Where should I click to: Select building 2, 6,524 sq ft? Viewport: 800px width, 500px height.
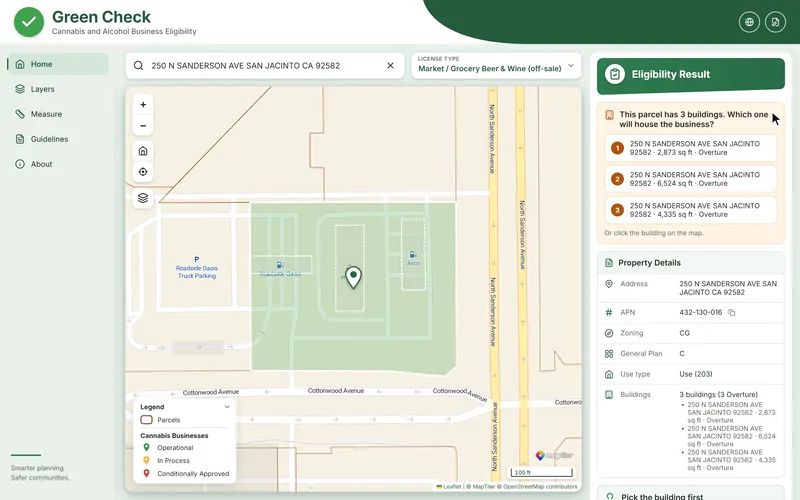691,179
